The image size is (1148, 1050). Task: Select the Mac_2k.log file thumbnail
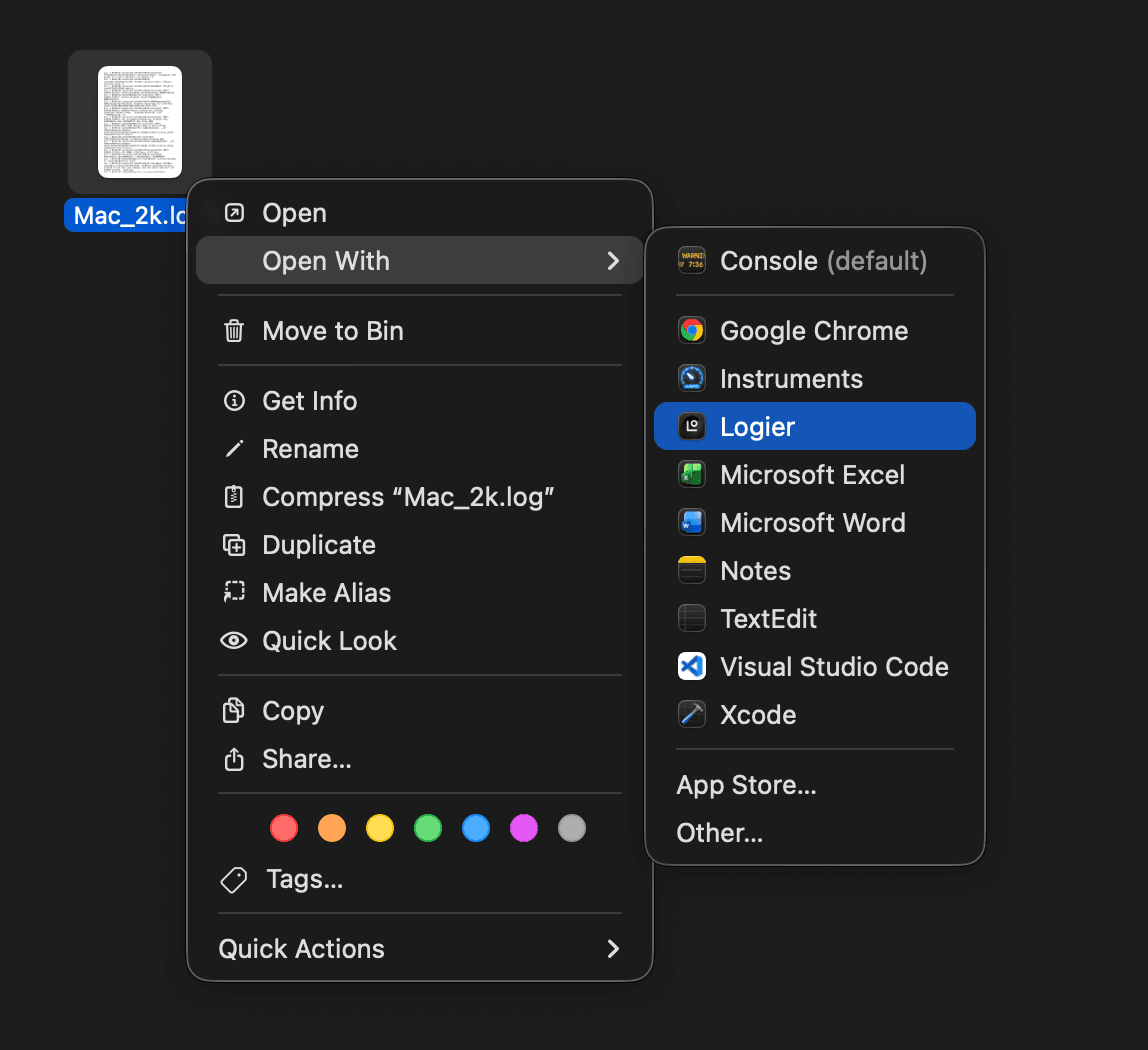pos(140,122)
